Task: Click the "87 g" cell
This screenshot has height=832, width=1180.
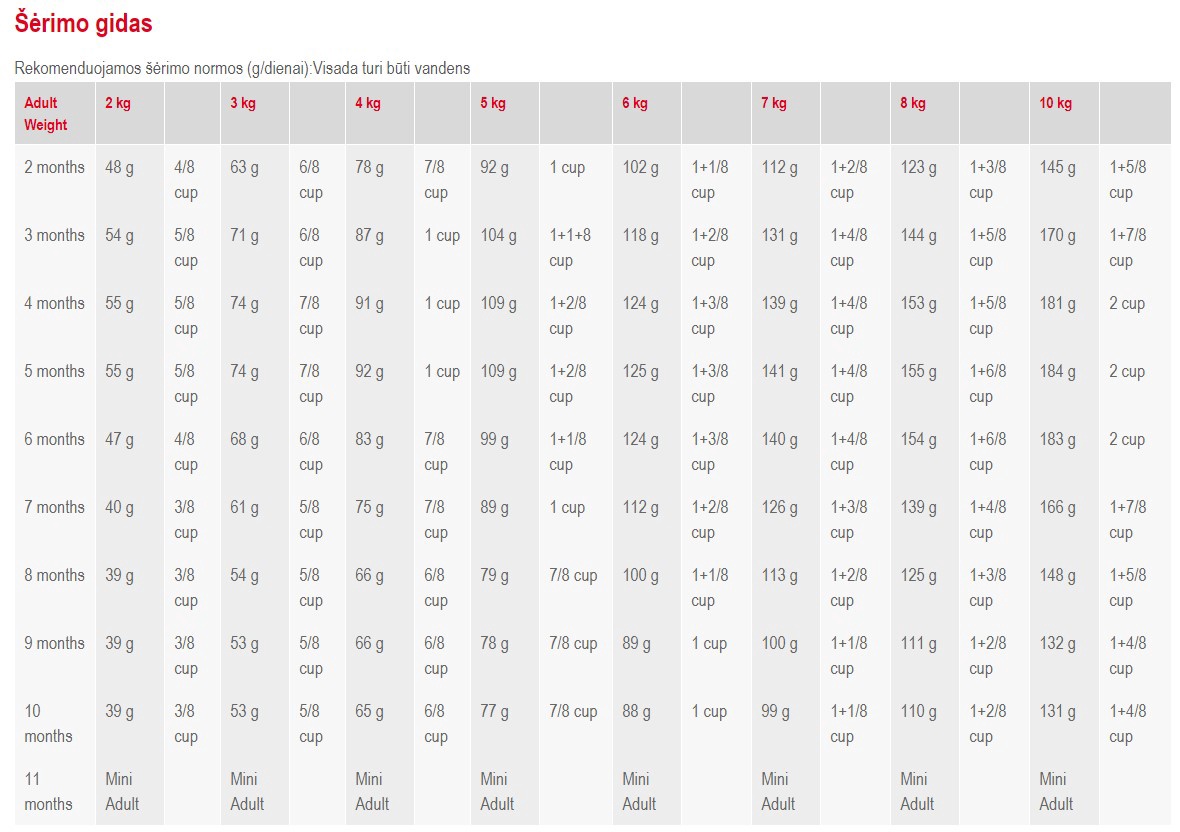Action: 369,236
